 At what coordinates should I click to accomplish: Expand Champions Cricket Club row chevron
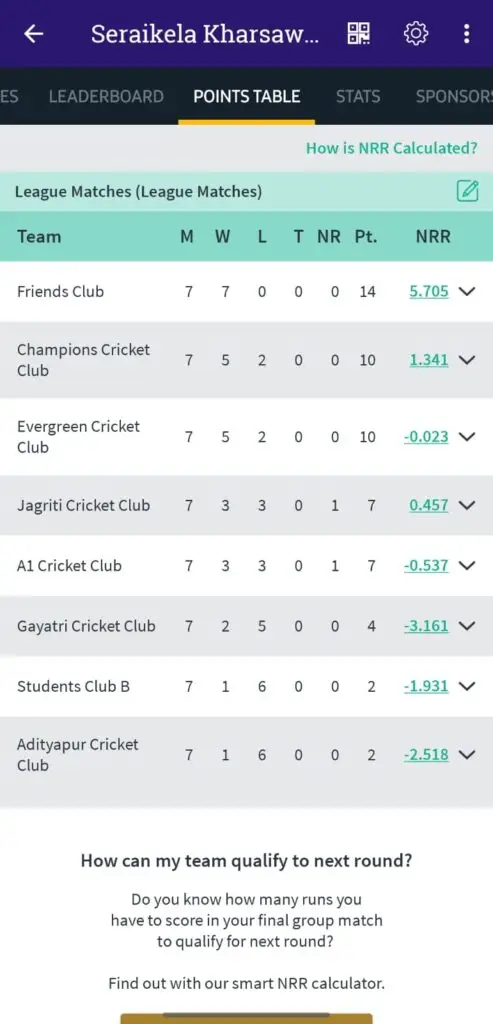(x=467, y=360)
